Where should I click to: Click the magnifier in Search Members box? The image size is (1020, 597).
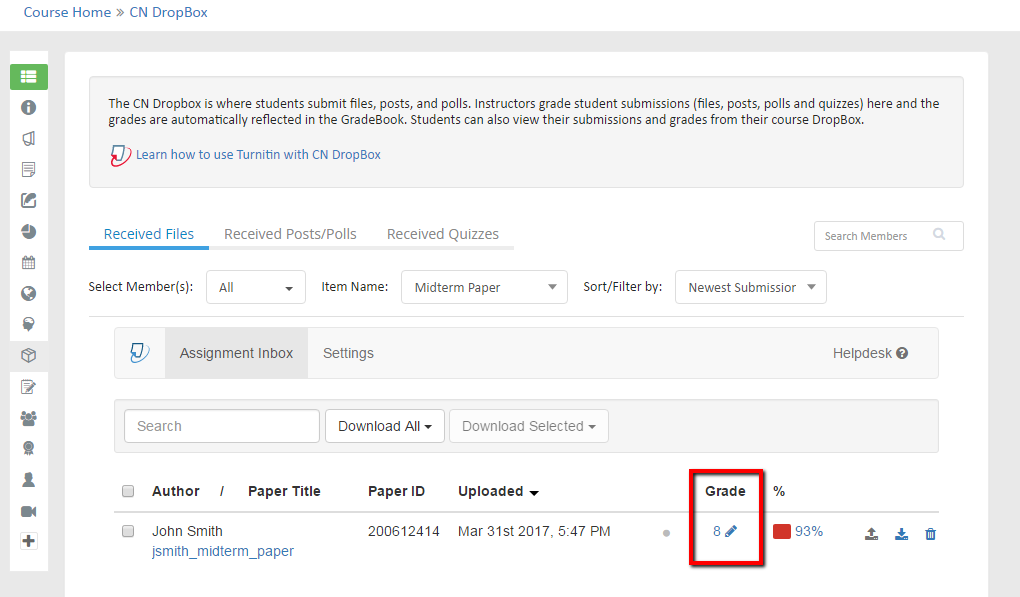(939, 234)
